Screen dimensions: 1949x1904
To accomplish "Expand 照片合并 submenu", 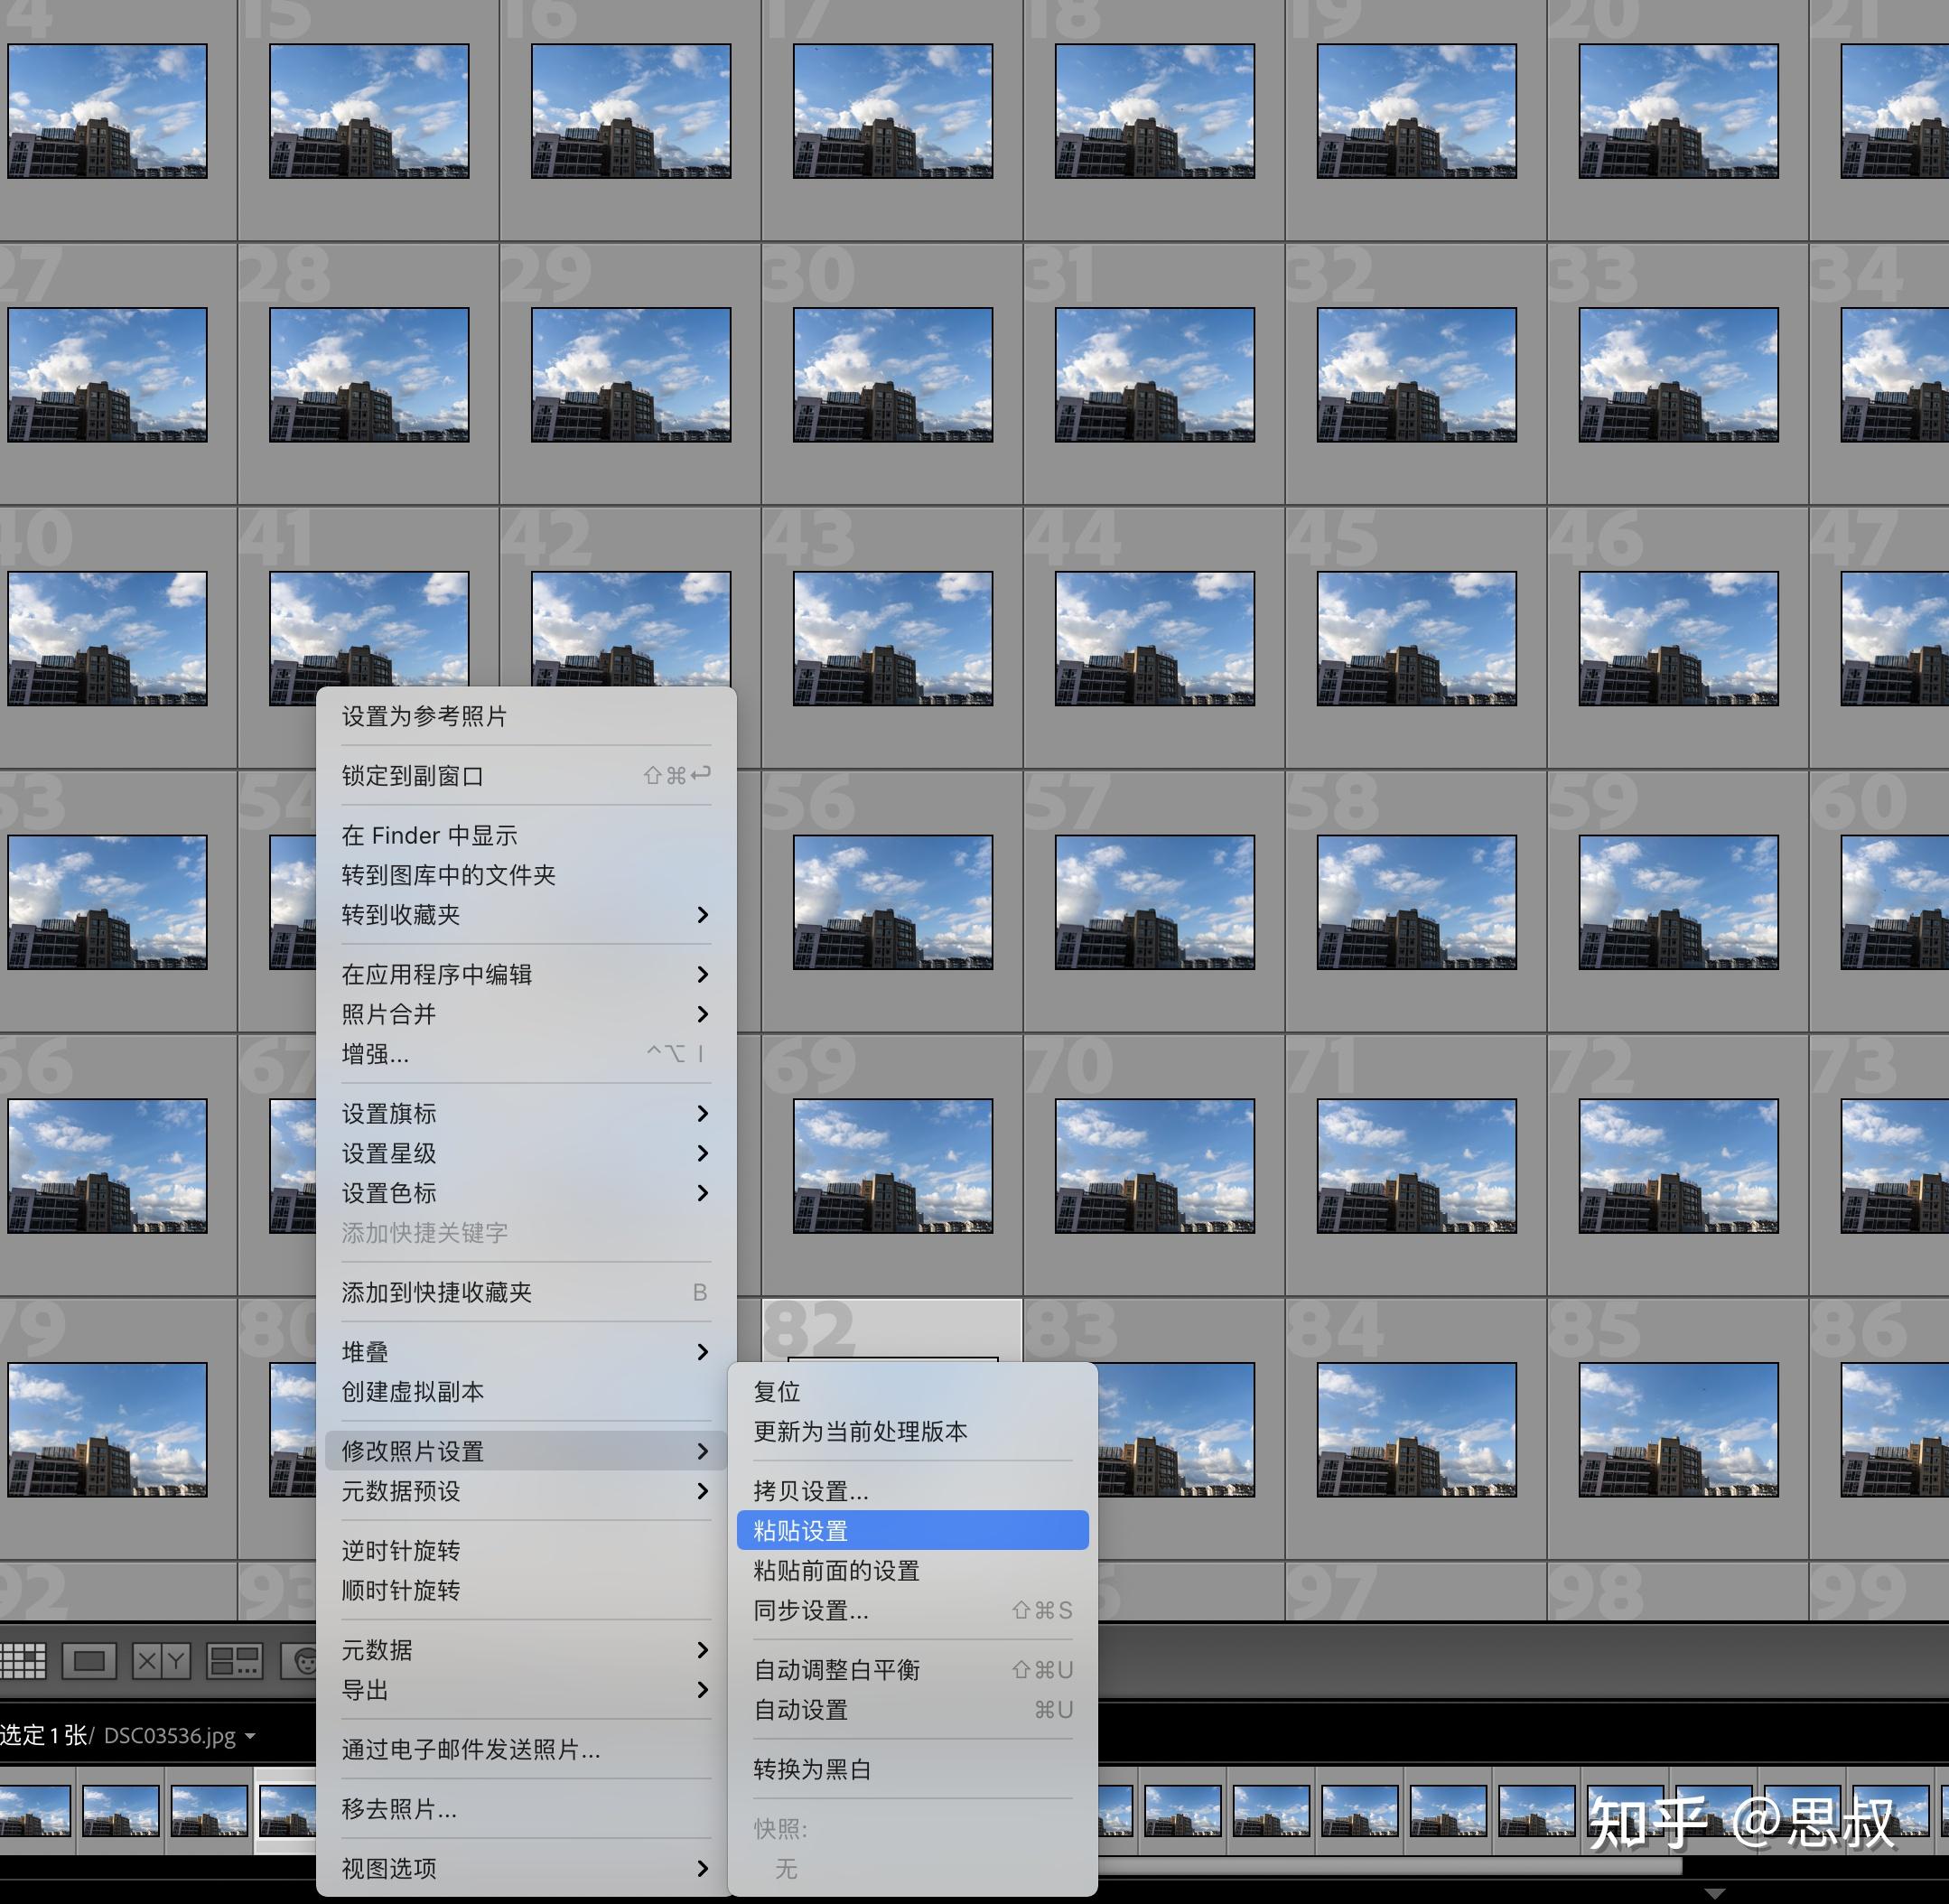I will click(526, 1014).
